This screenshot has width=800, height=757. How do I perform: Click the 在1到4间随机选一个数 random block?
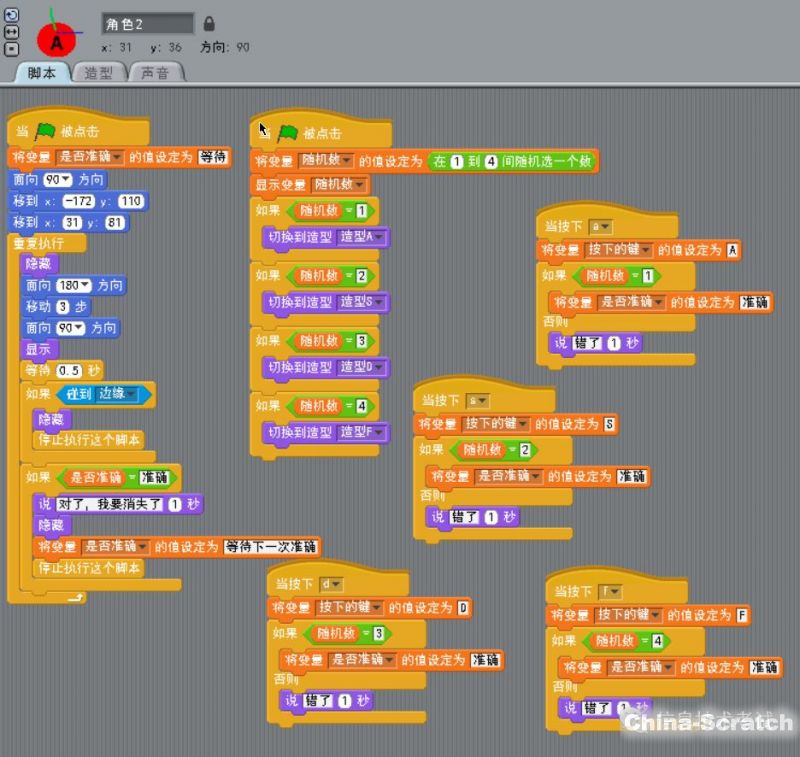[x=510, y=161]
